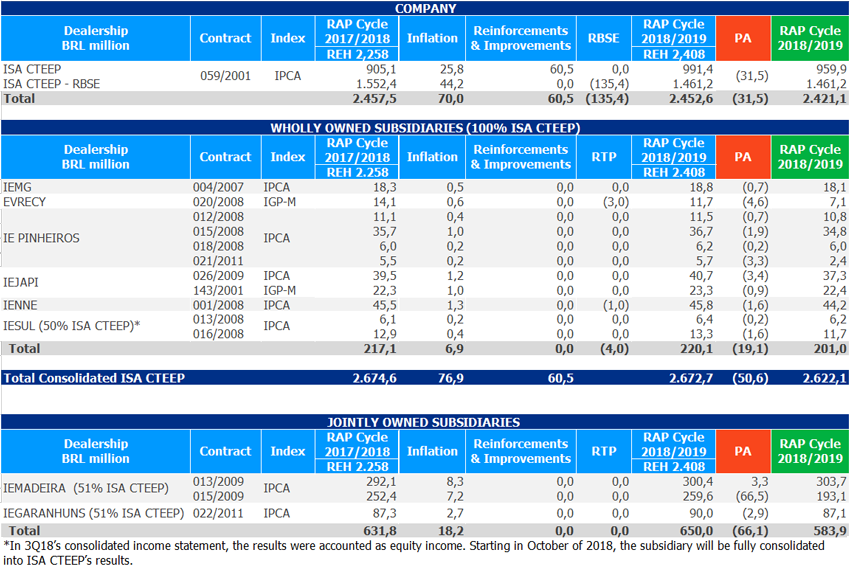The image size is (850, 568).
Task: Click the RBSE column header
Action: [604, 38]
